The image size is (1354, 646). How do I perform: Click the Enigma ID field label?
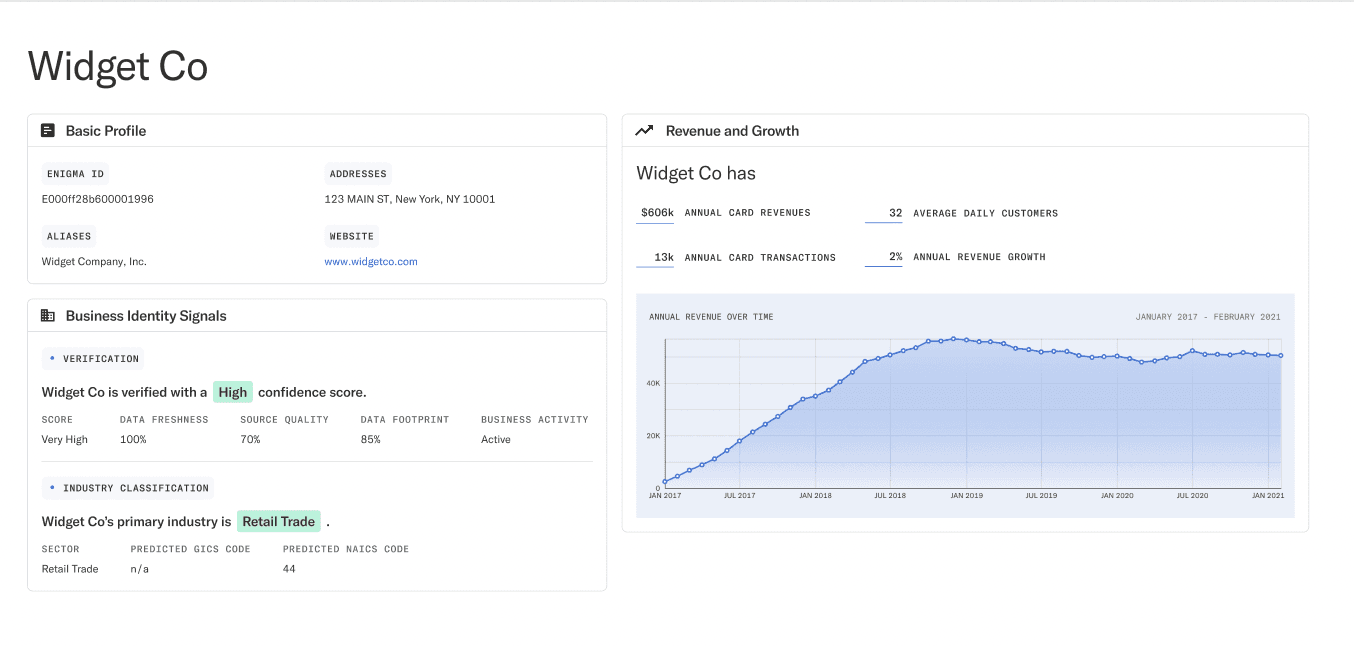pos(75,174)
